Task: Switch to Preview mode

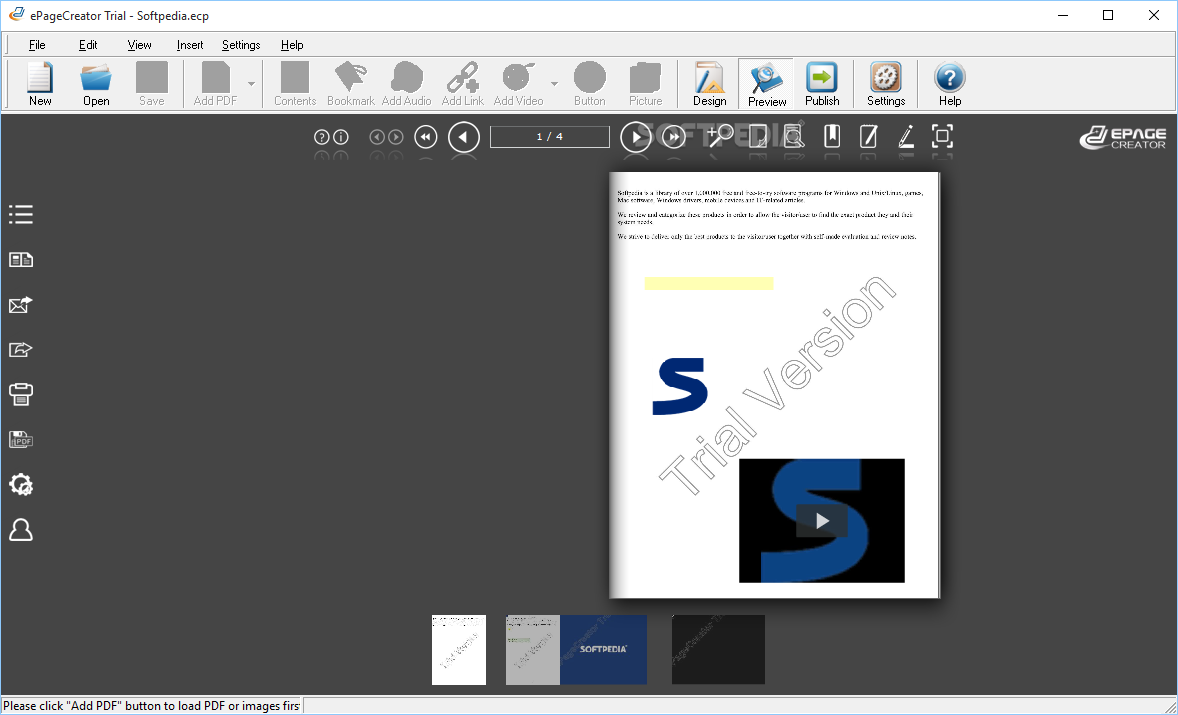Action: pos(766,84)
